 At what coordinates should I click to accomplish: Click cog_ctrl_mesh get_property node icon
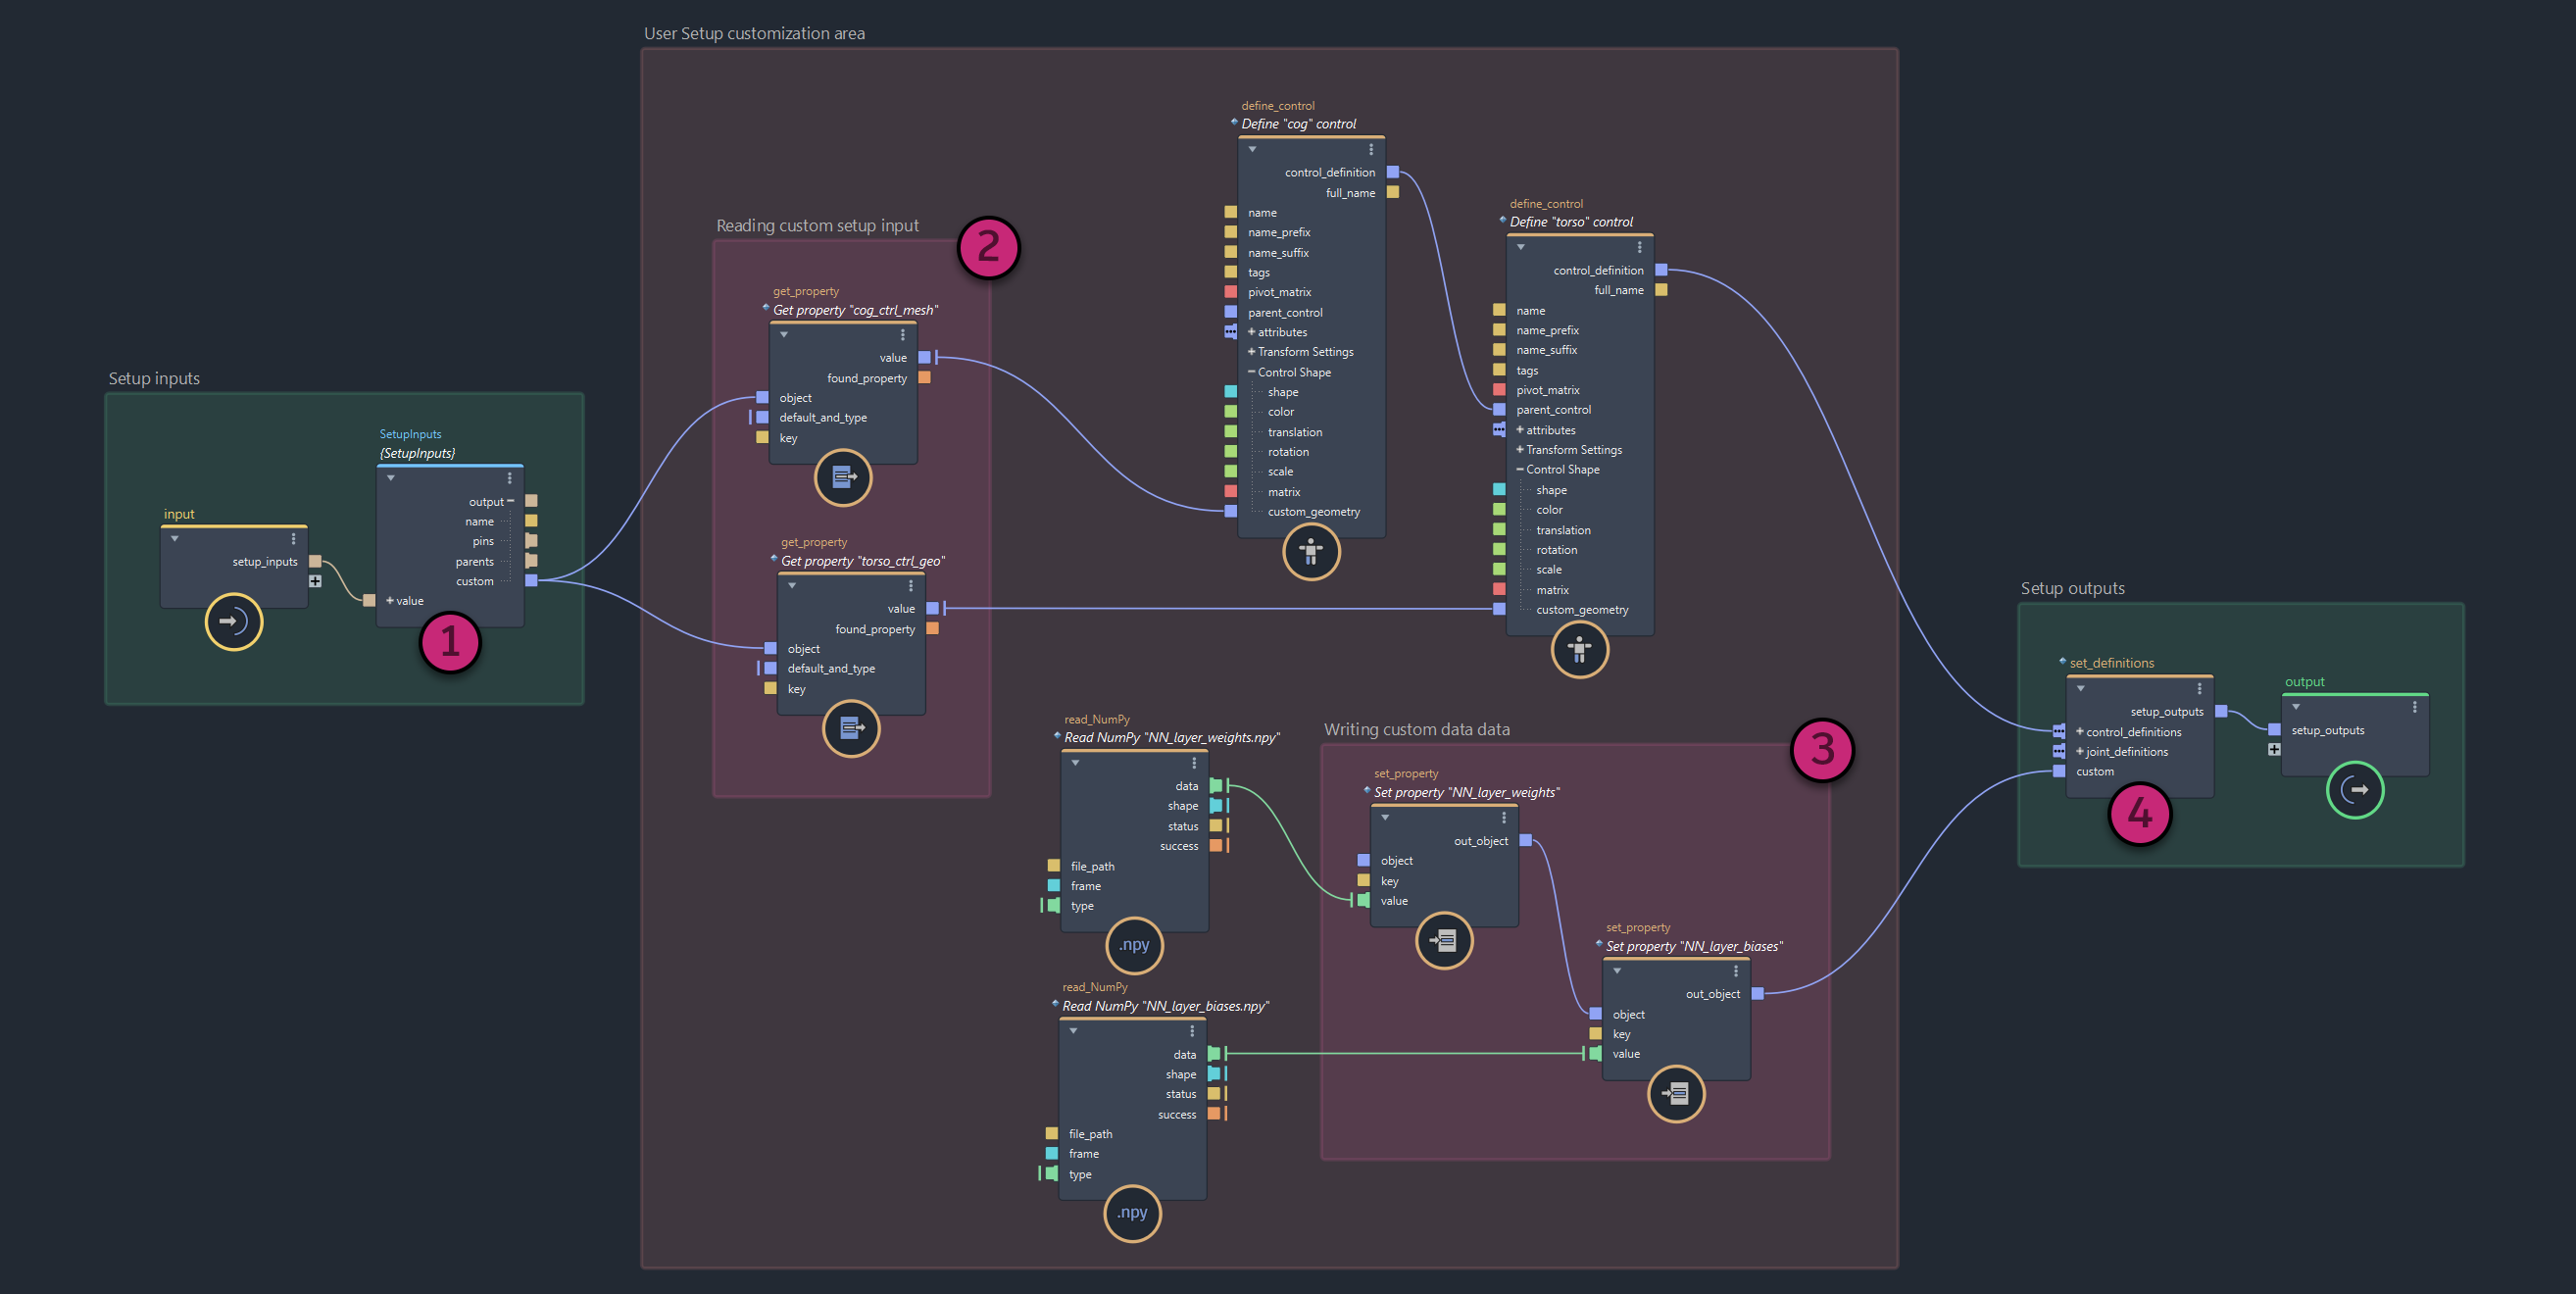pos(843,477)
